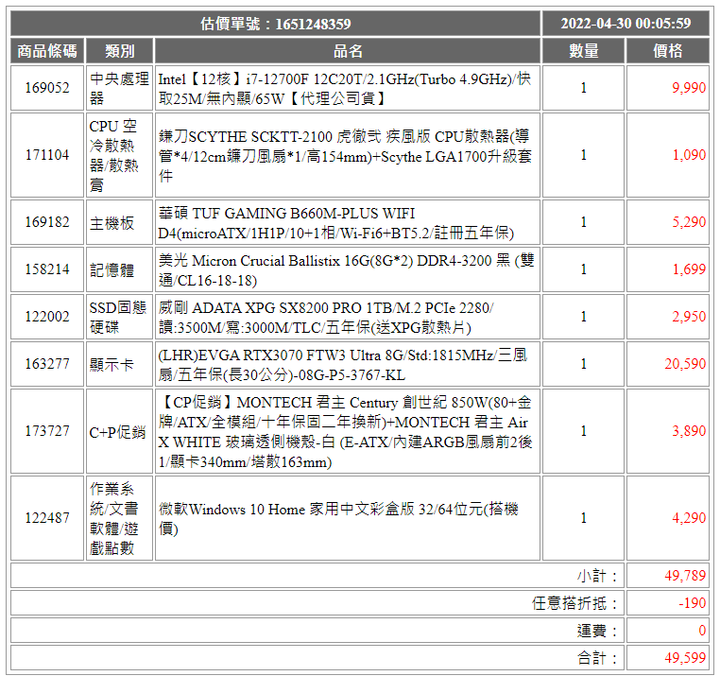Click the 數量 column header
Screen dimensions: 720x676
[584, 51]
